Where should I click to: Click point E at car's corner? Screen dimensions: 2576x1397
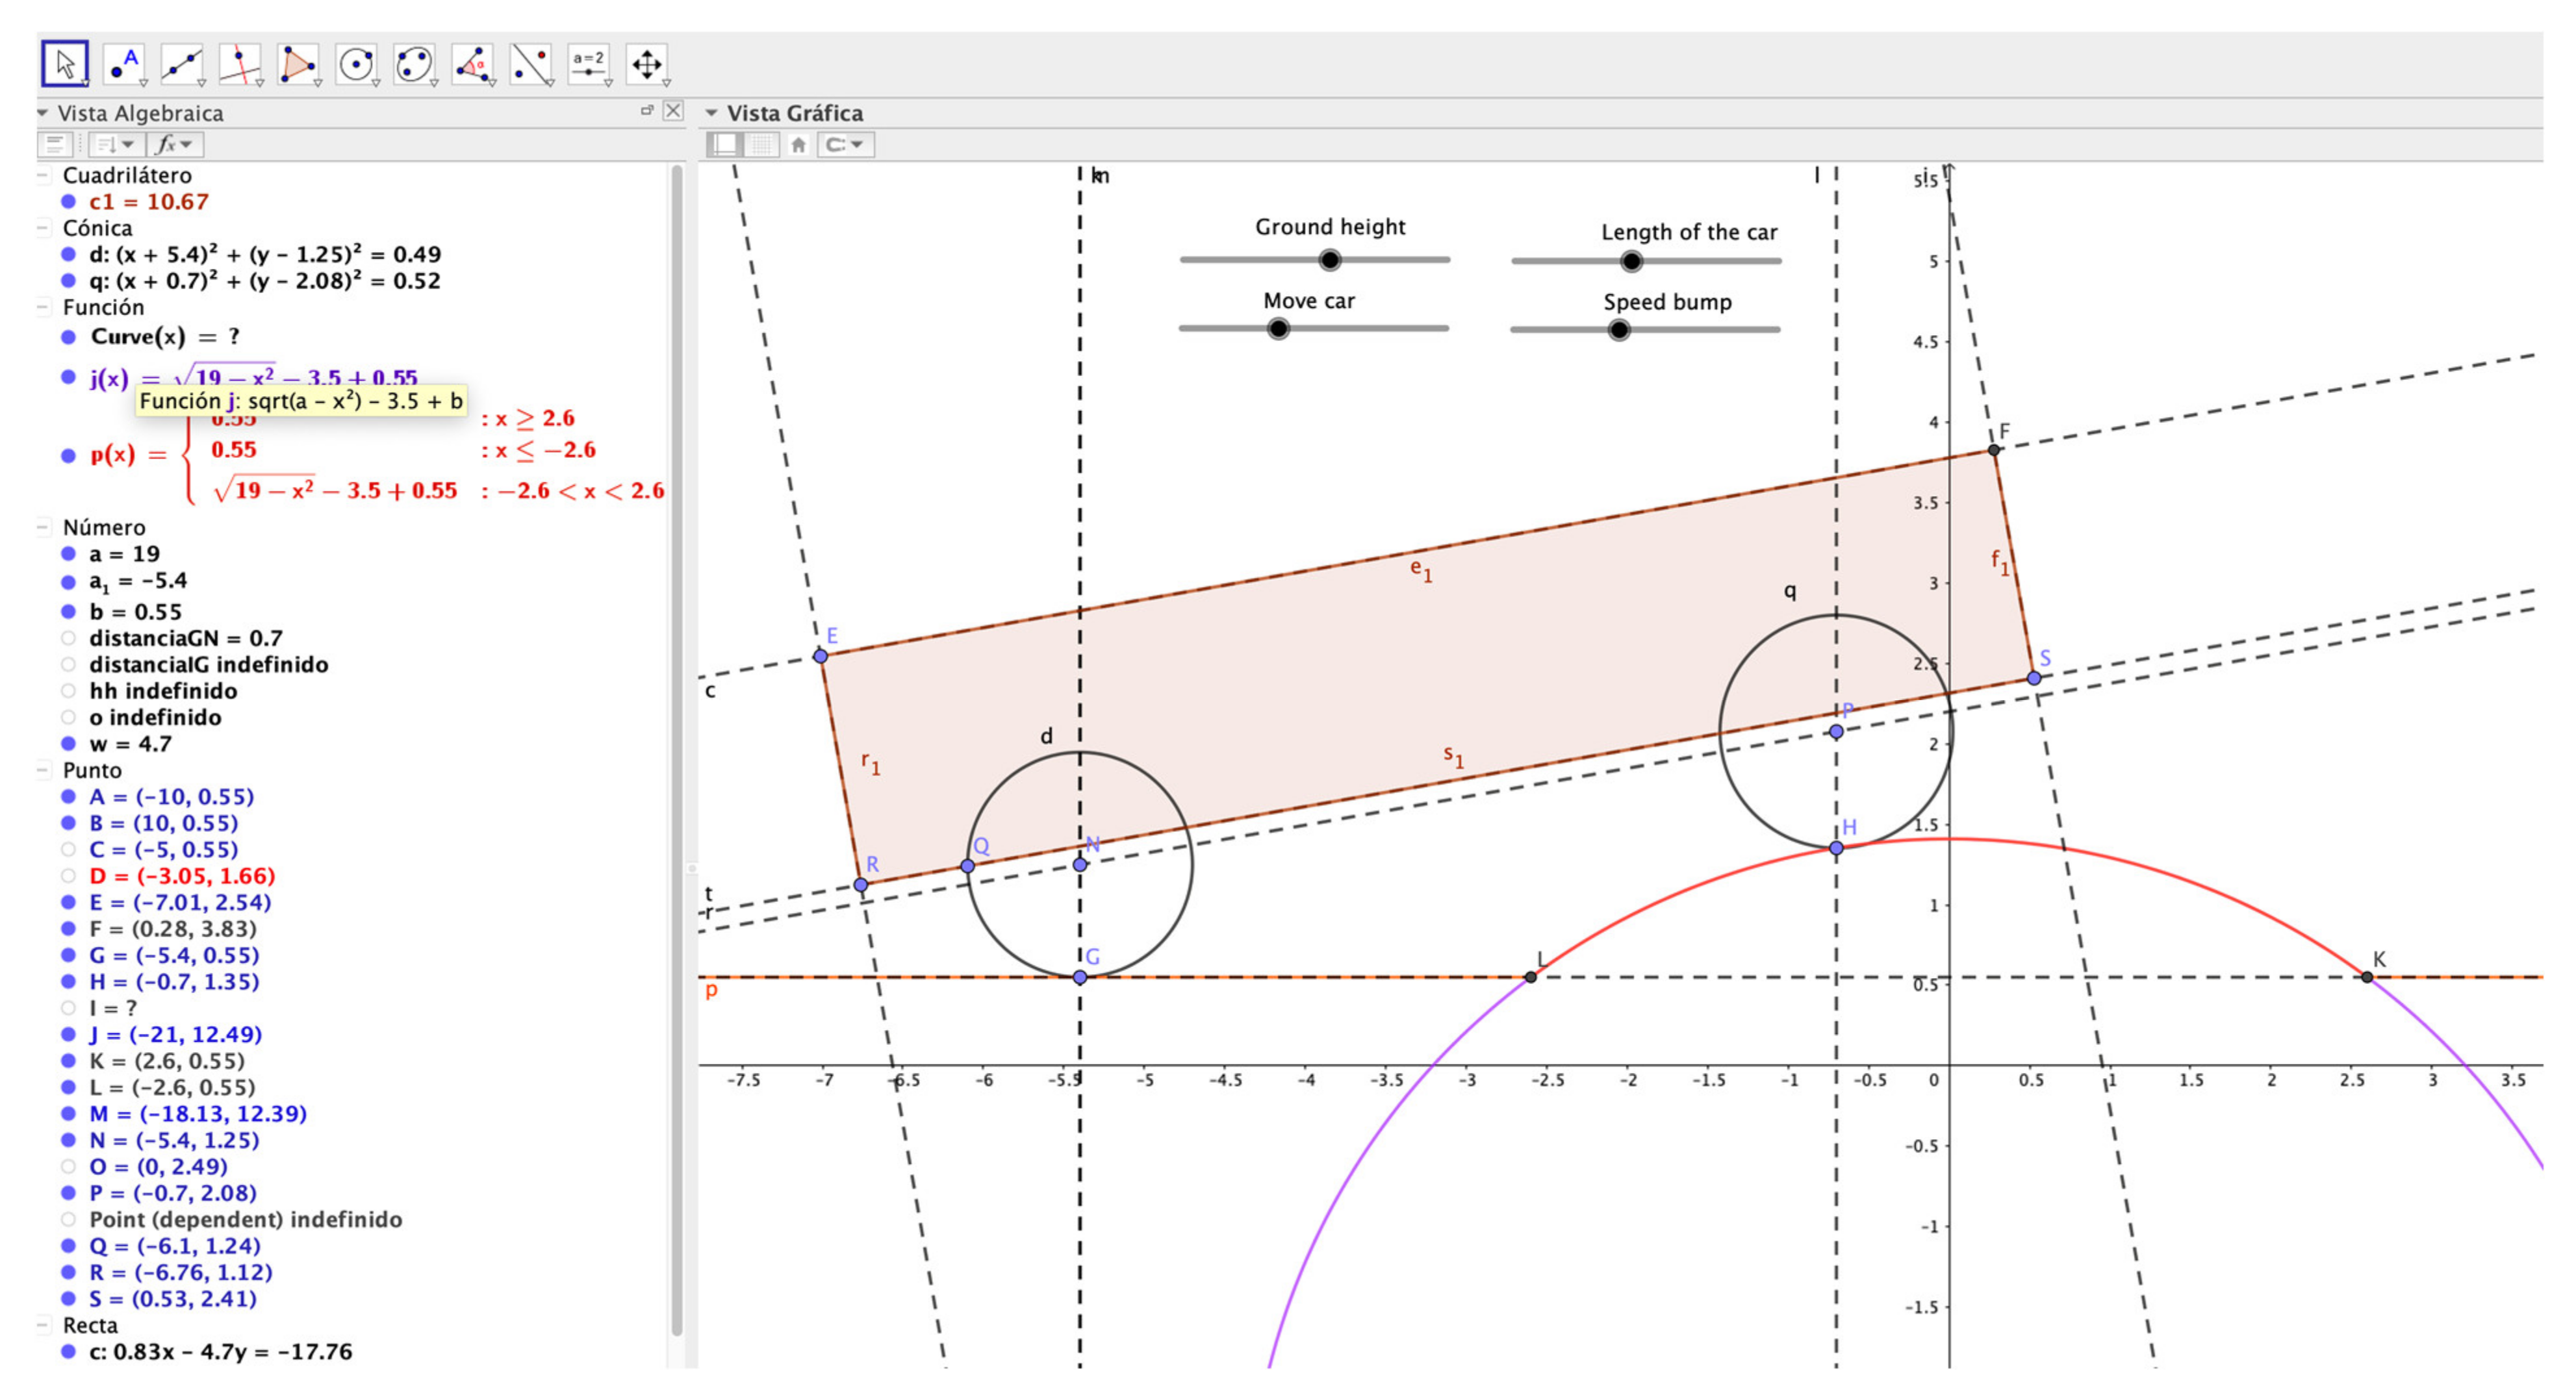(x=820, y=656)
